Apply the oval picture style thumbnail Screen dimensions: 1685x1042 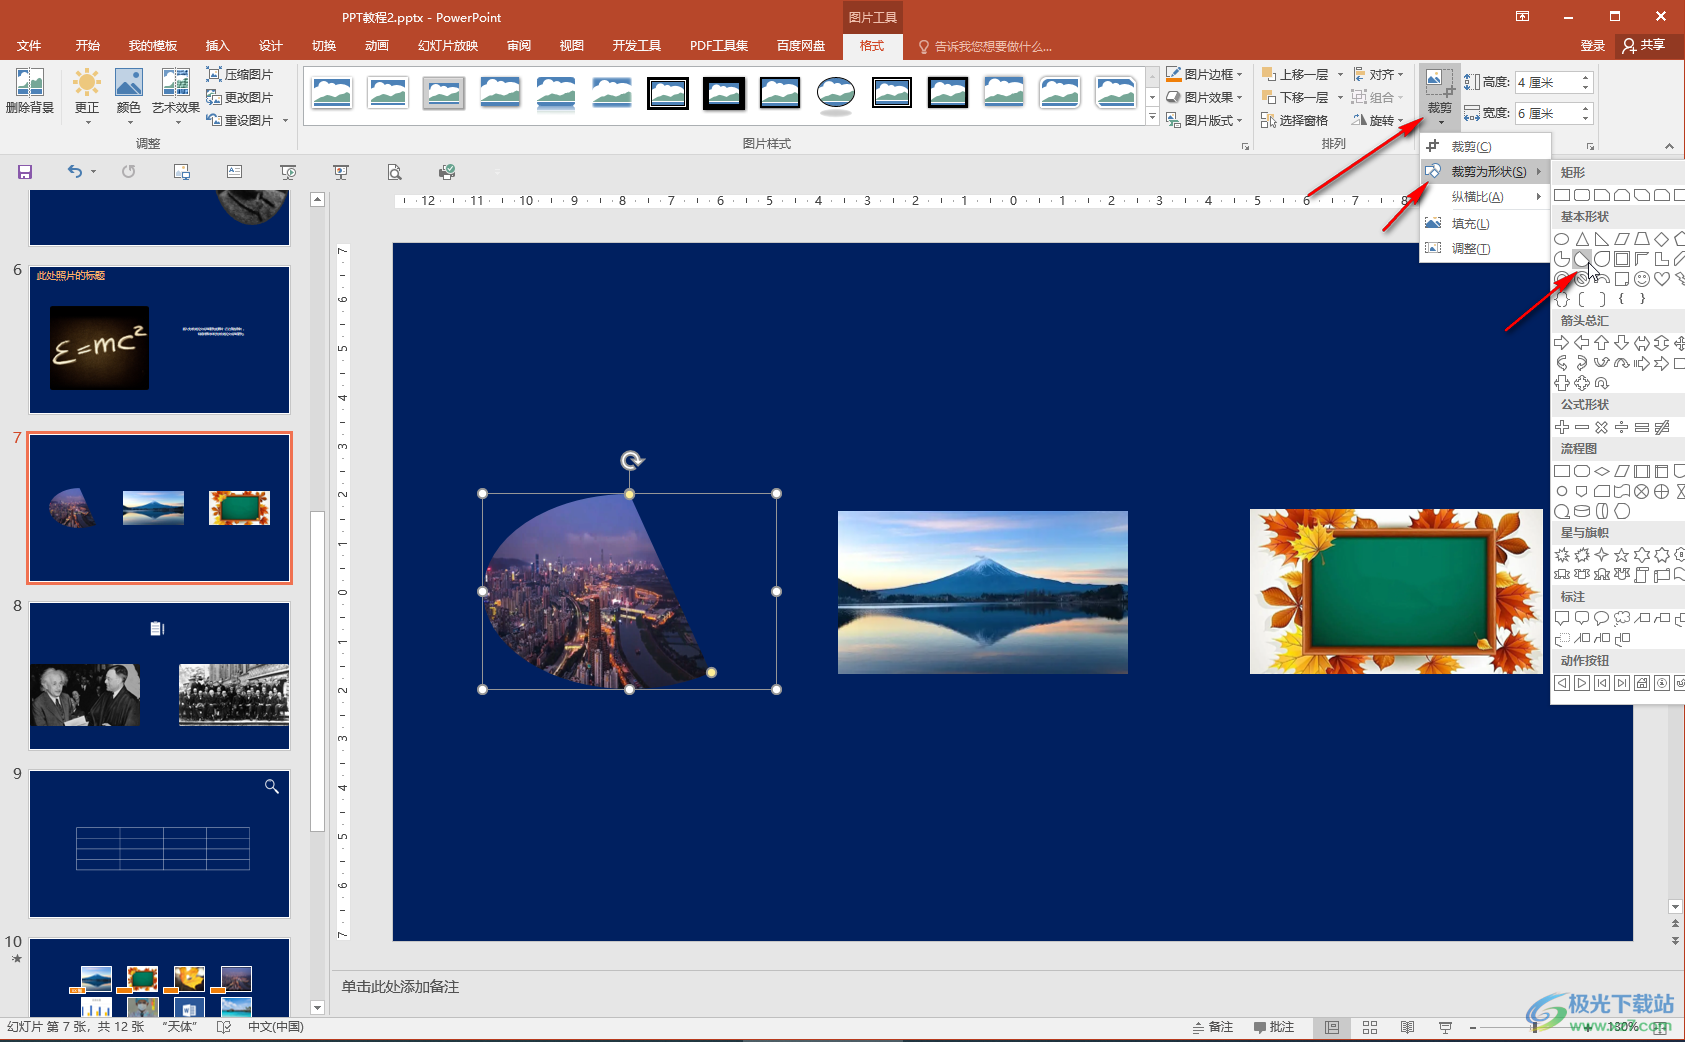pyautogui.click(x=836, y=93)
